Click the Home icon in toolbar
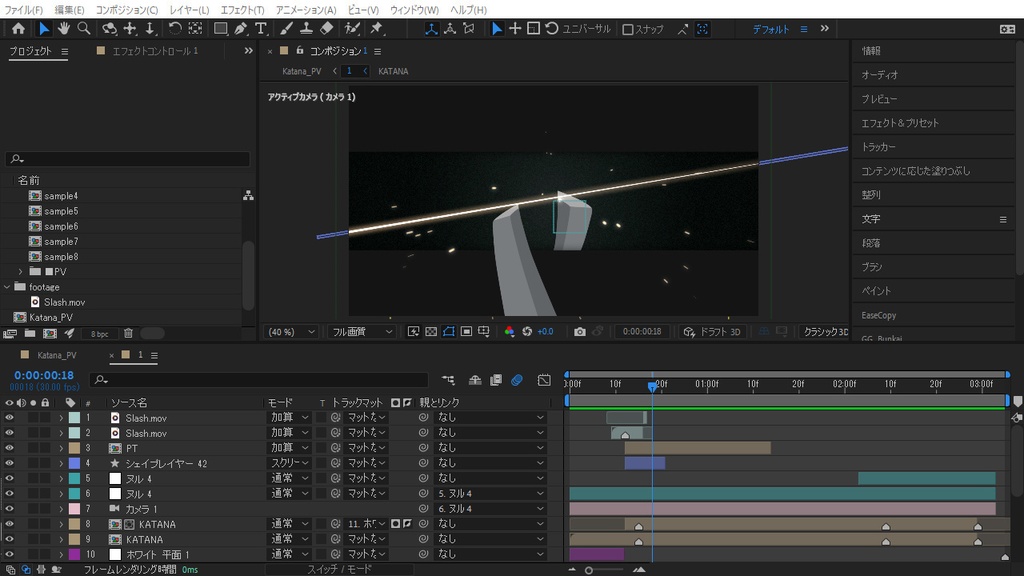The width and height of the screenshot is (1024, 576). (x=18, y=29)
